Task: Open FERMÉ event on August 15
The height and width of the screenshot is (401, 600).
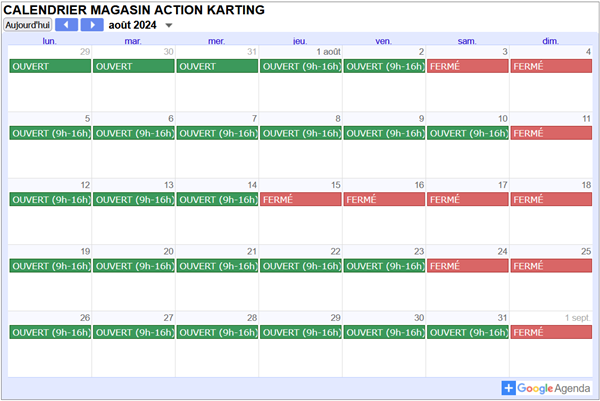Action: [x=301, y=199]
